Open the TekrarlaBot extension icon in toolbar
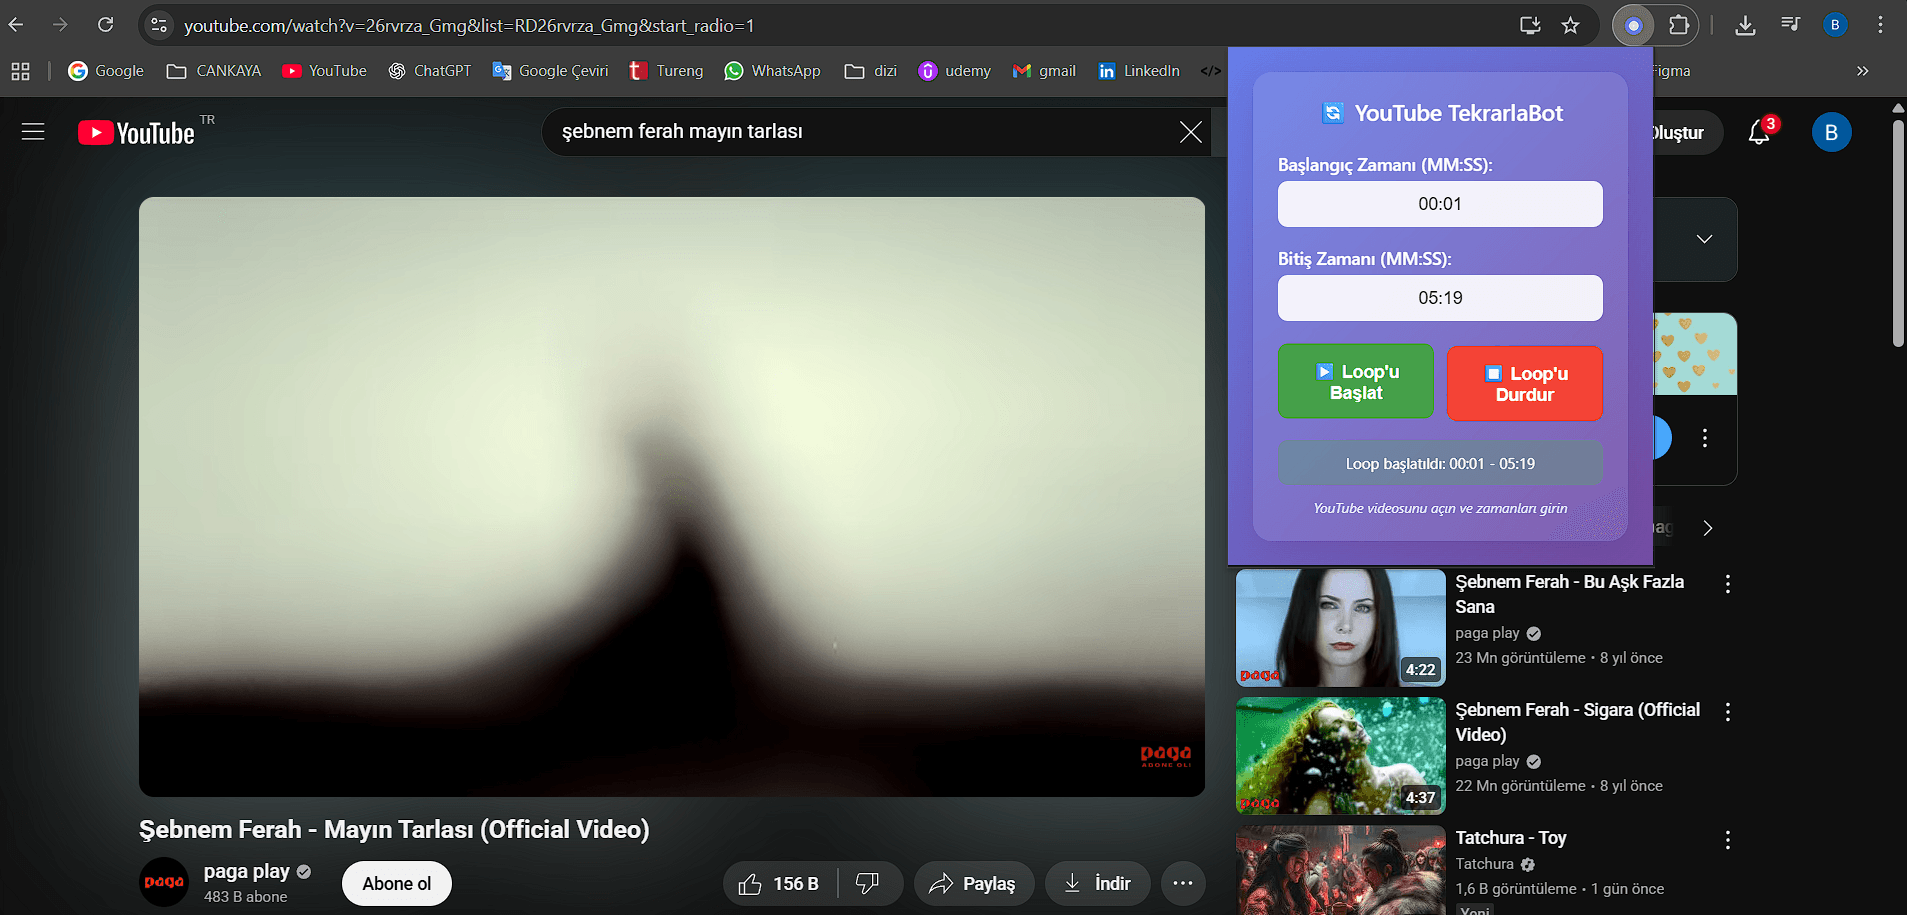Image resolution: width=1907 pixels, height=915 pixels. pos(1633,25)
